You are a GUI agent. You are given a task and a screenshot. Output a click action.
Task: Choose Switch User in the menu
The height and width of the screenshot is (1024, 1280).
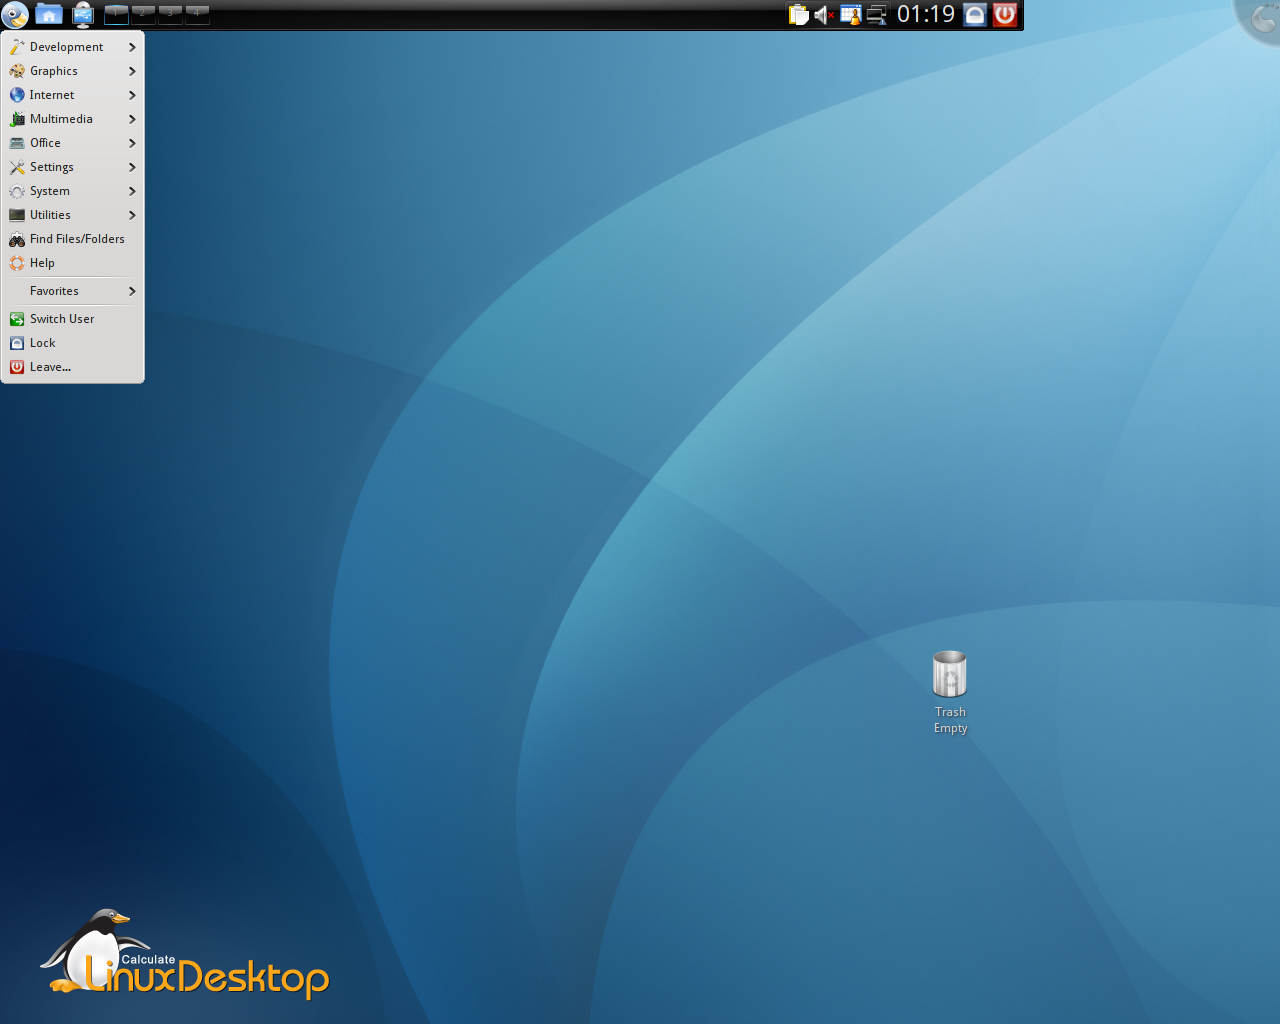click(x=73, y=319)
